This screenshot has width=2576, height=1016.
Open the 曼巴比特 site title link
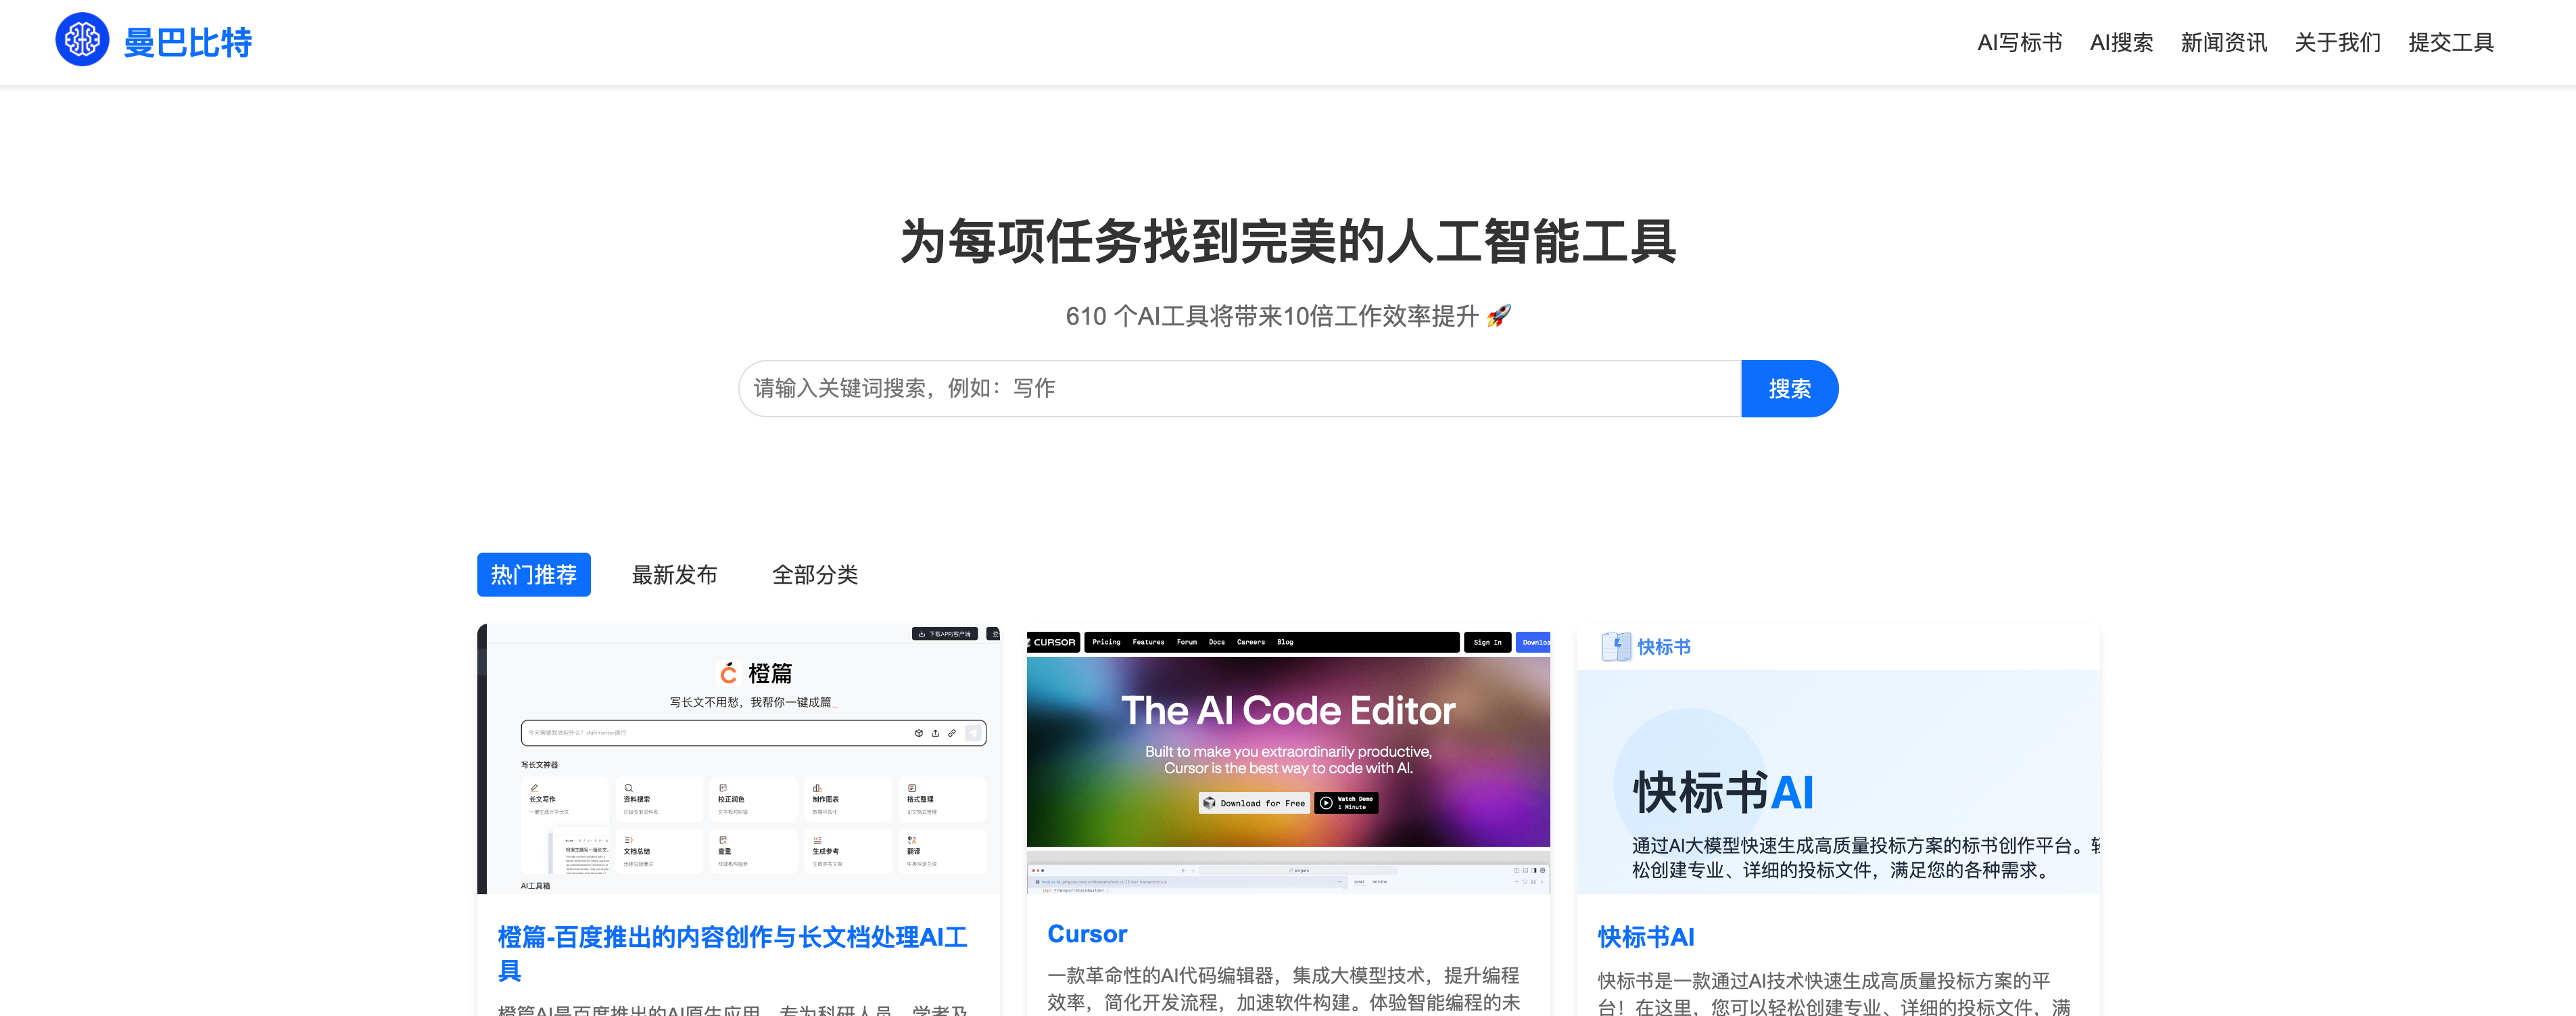pos(187,42)
